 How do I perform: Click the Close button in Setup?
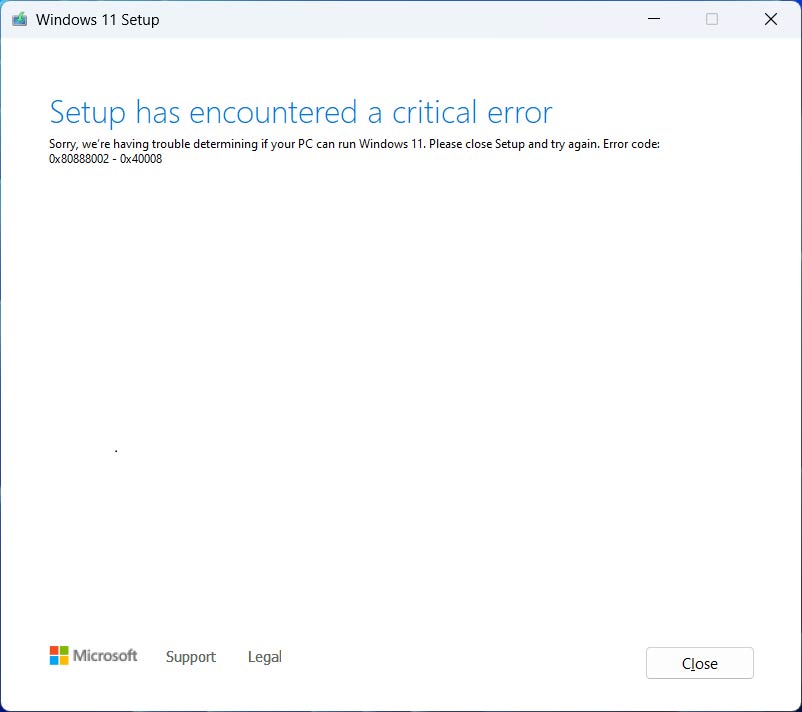699,663
